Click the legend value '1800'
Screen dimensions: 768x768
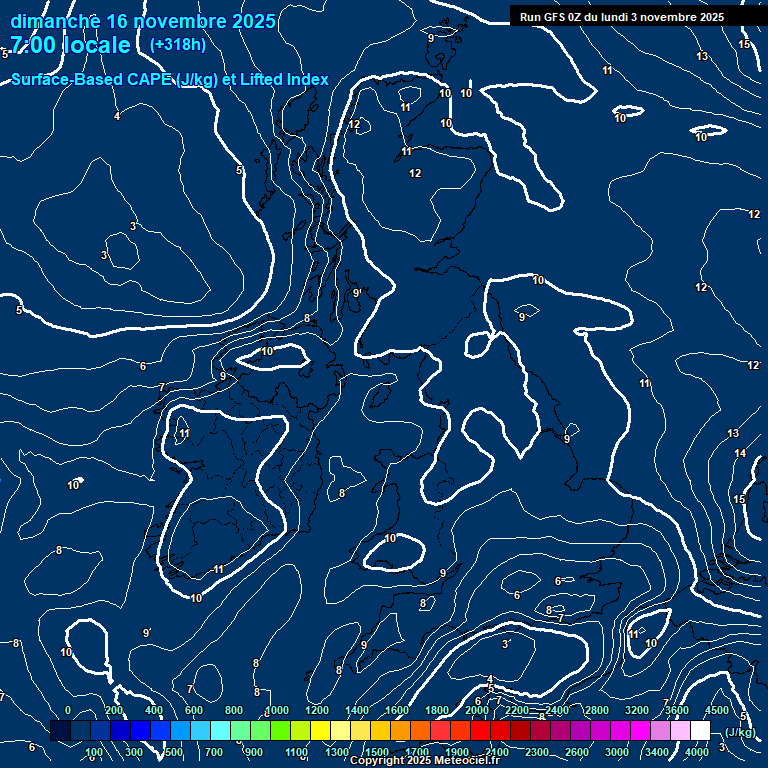(437, 710)
